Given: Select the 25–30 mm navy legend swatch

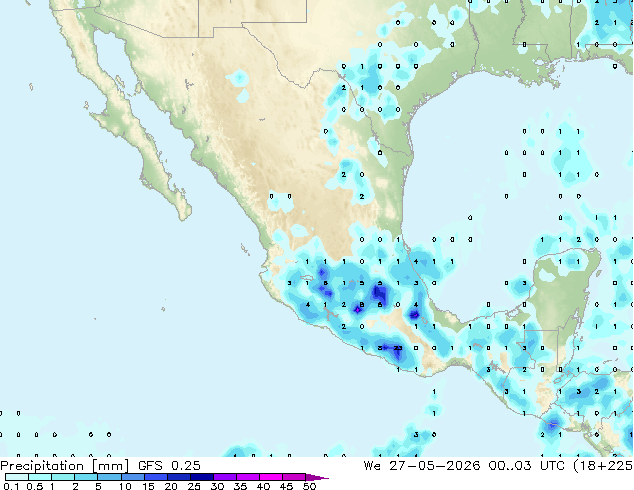Looking at the screenshot, I should pos(202,477).
